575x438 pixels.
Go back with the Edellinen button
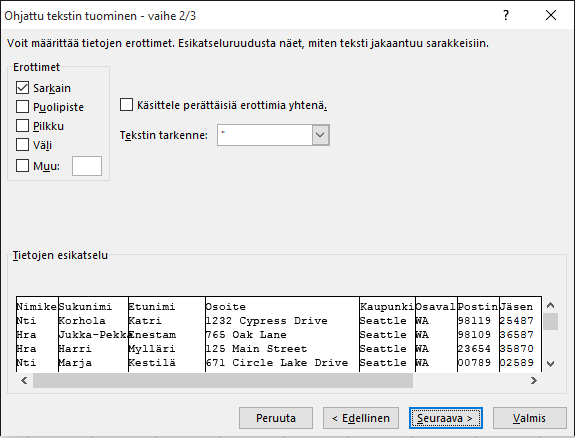[x=361, y=418]
